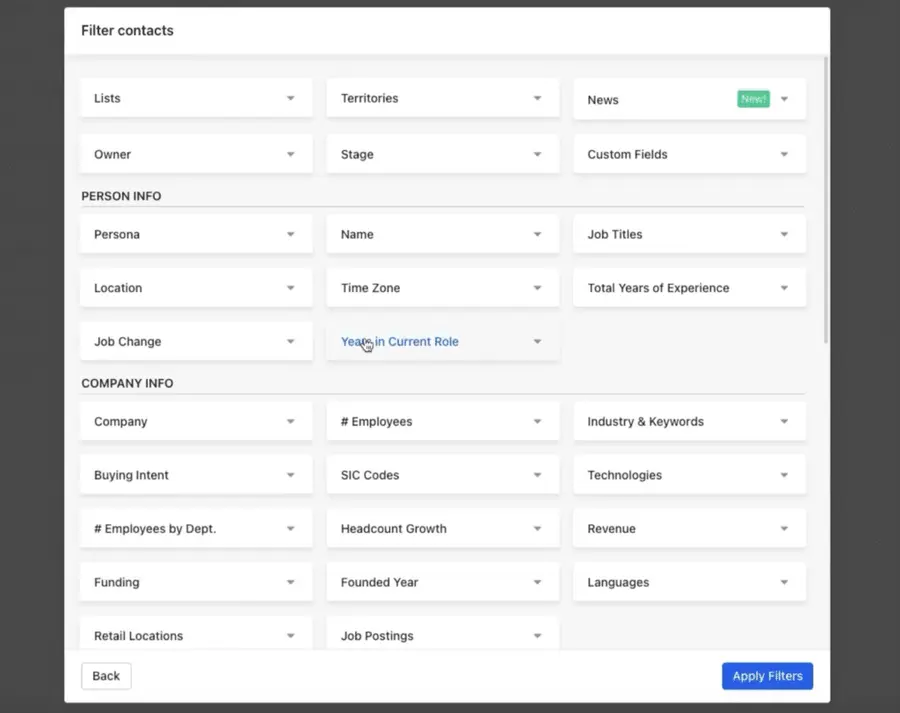Expand the Time Zone dropdown
The image size is (900, 713).
pos(442,287)
